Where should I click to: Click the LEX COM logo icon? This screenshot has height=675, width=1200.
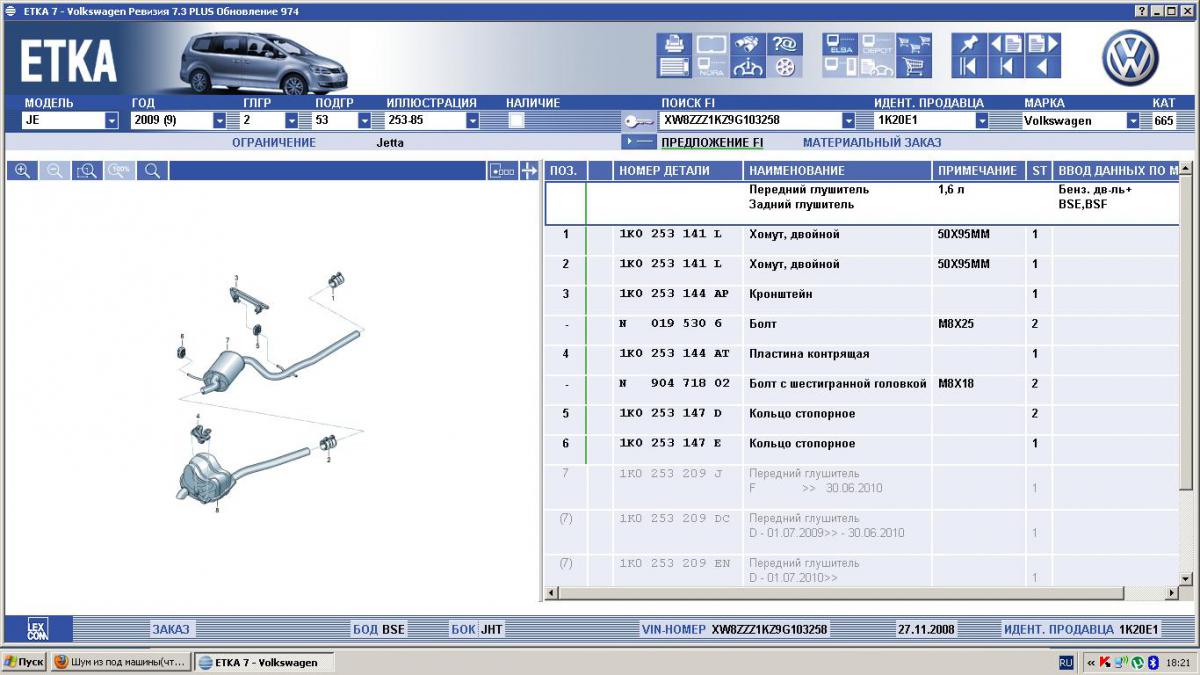[37, 629]
